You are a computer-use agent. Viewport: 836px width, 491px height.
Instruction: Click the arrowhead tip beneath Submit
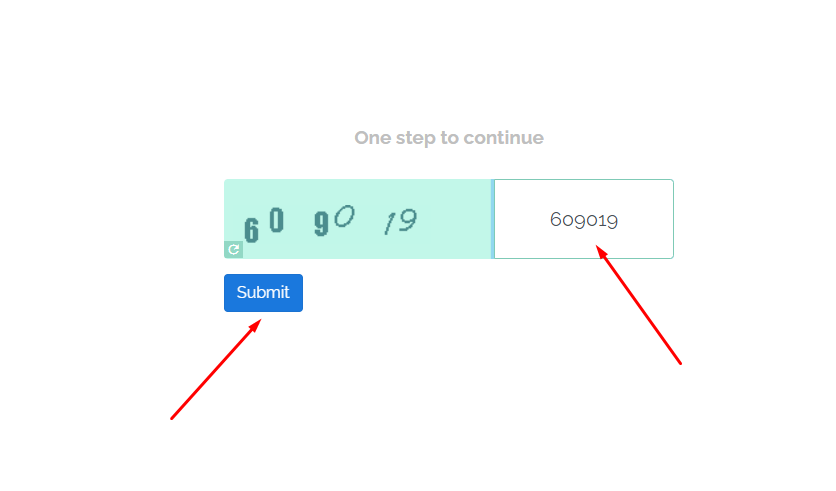(259, 321)
